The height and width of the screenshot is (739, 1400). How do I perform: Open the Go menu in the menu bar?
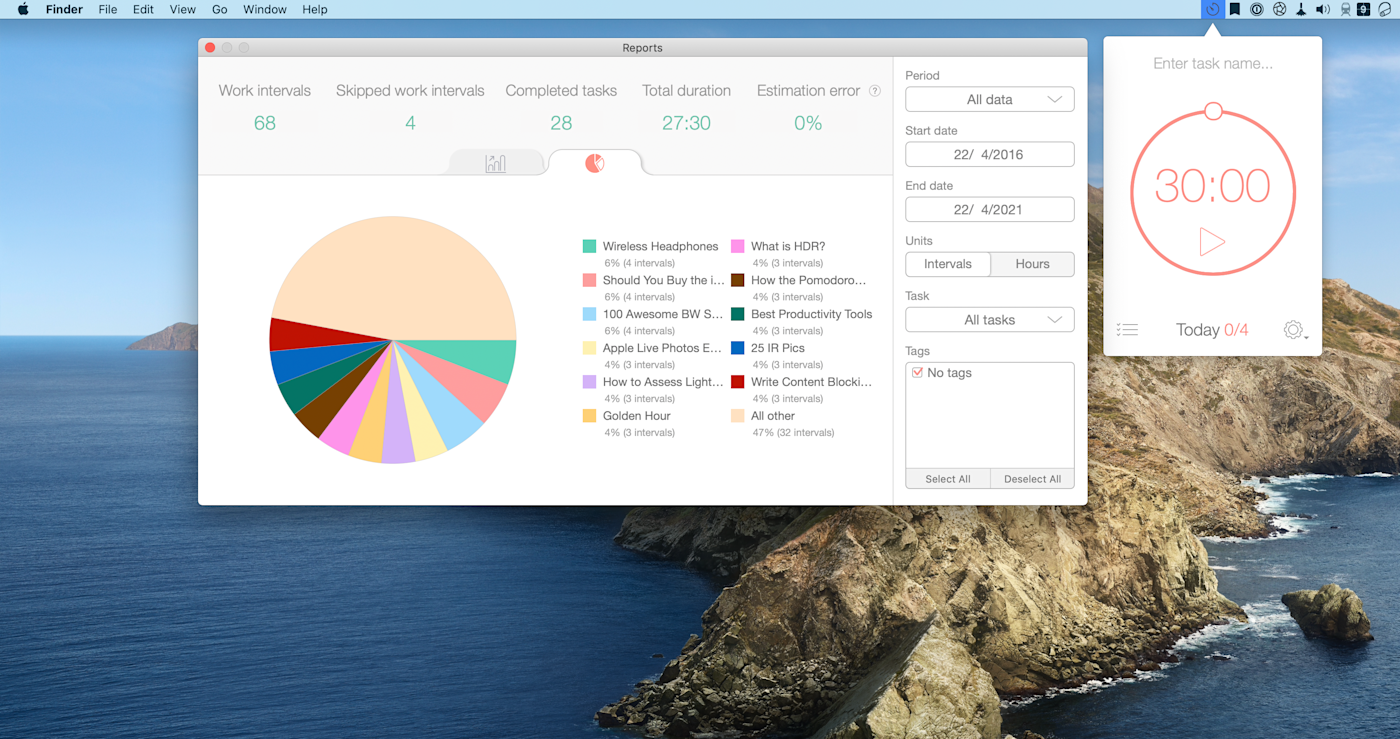219,9
